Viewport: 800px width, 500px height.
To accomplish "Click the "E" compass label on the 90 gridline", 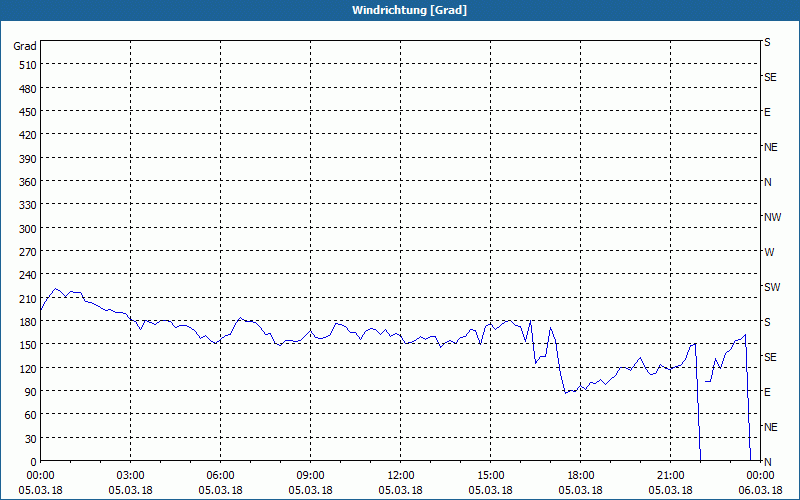I will 767,392.
